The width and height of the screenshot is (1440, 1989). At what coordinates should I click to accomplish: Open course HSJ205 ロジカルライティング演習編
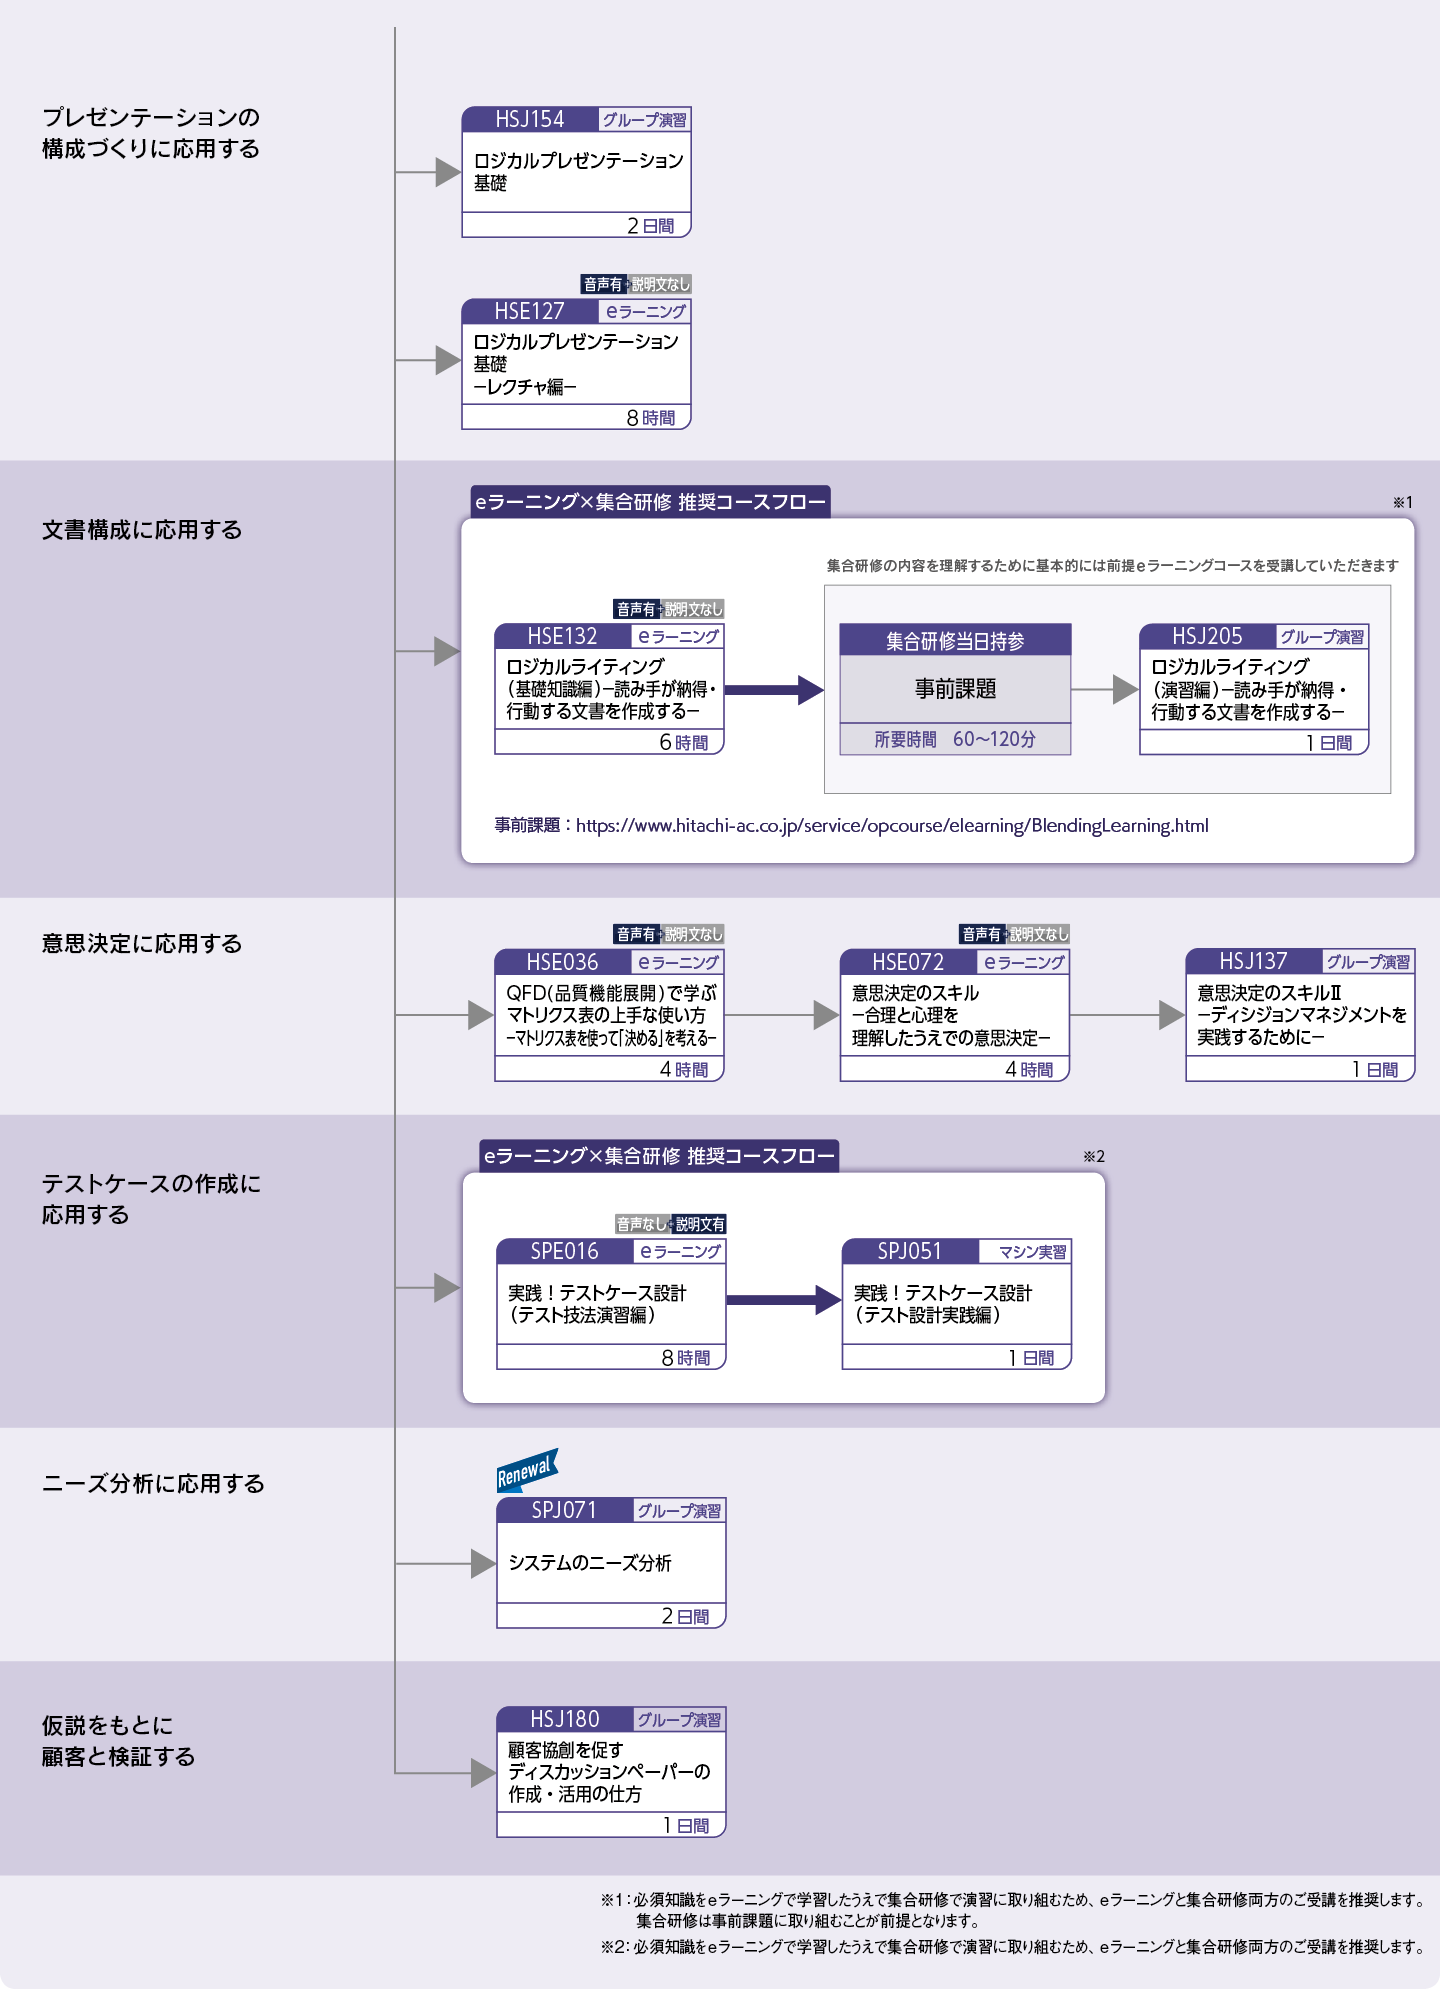[x=1254, y=689]
